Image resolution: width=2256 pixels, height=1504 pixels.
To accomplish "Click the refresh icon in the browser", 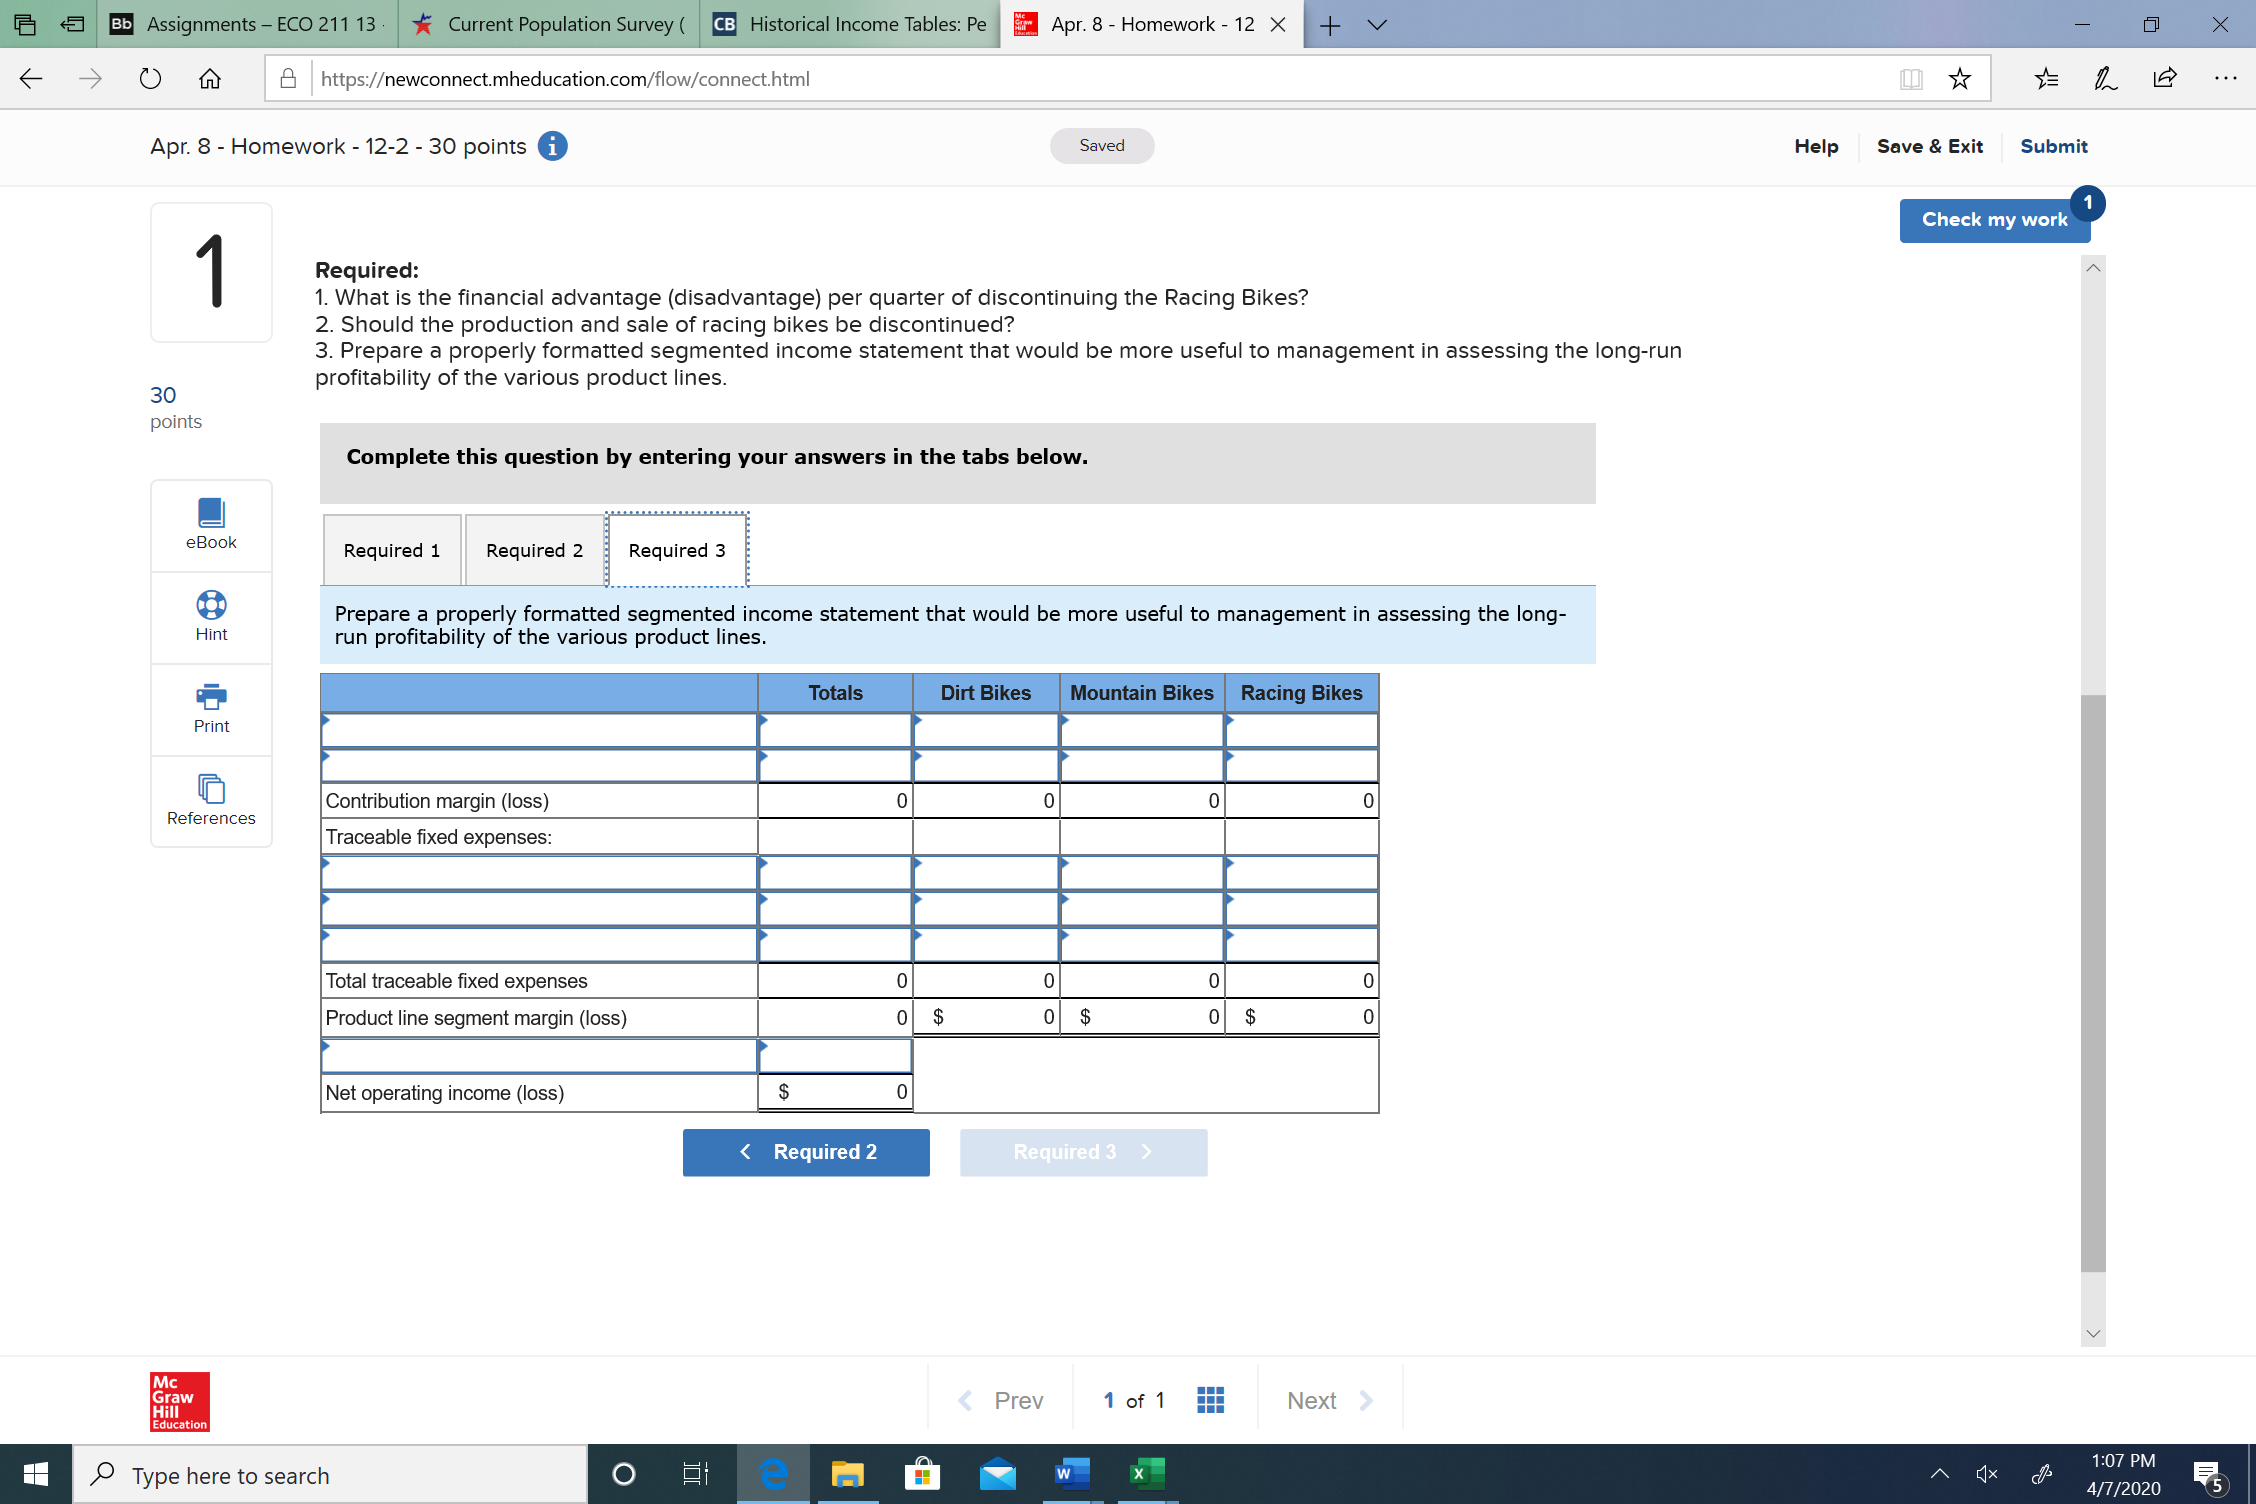I will point(149,78).
